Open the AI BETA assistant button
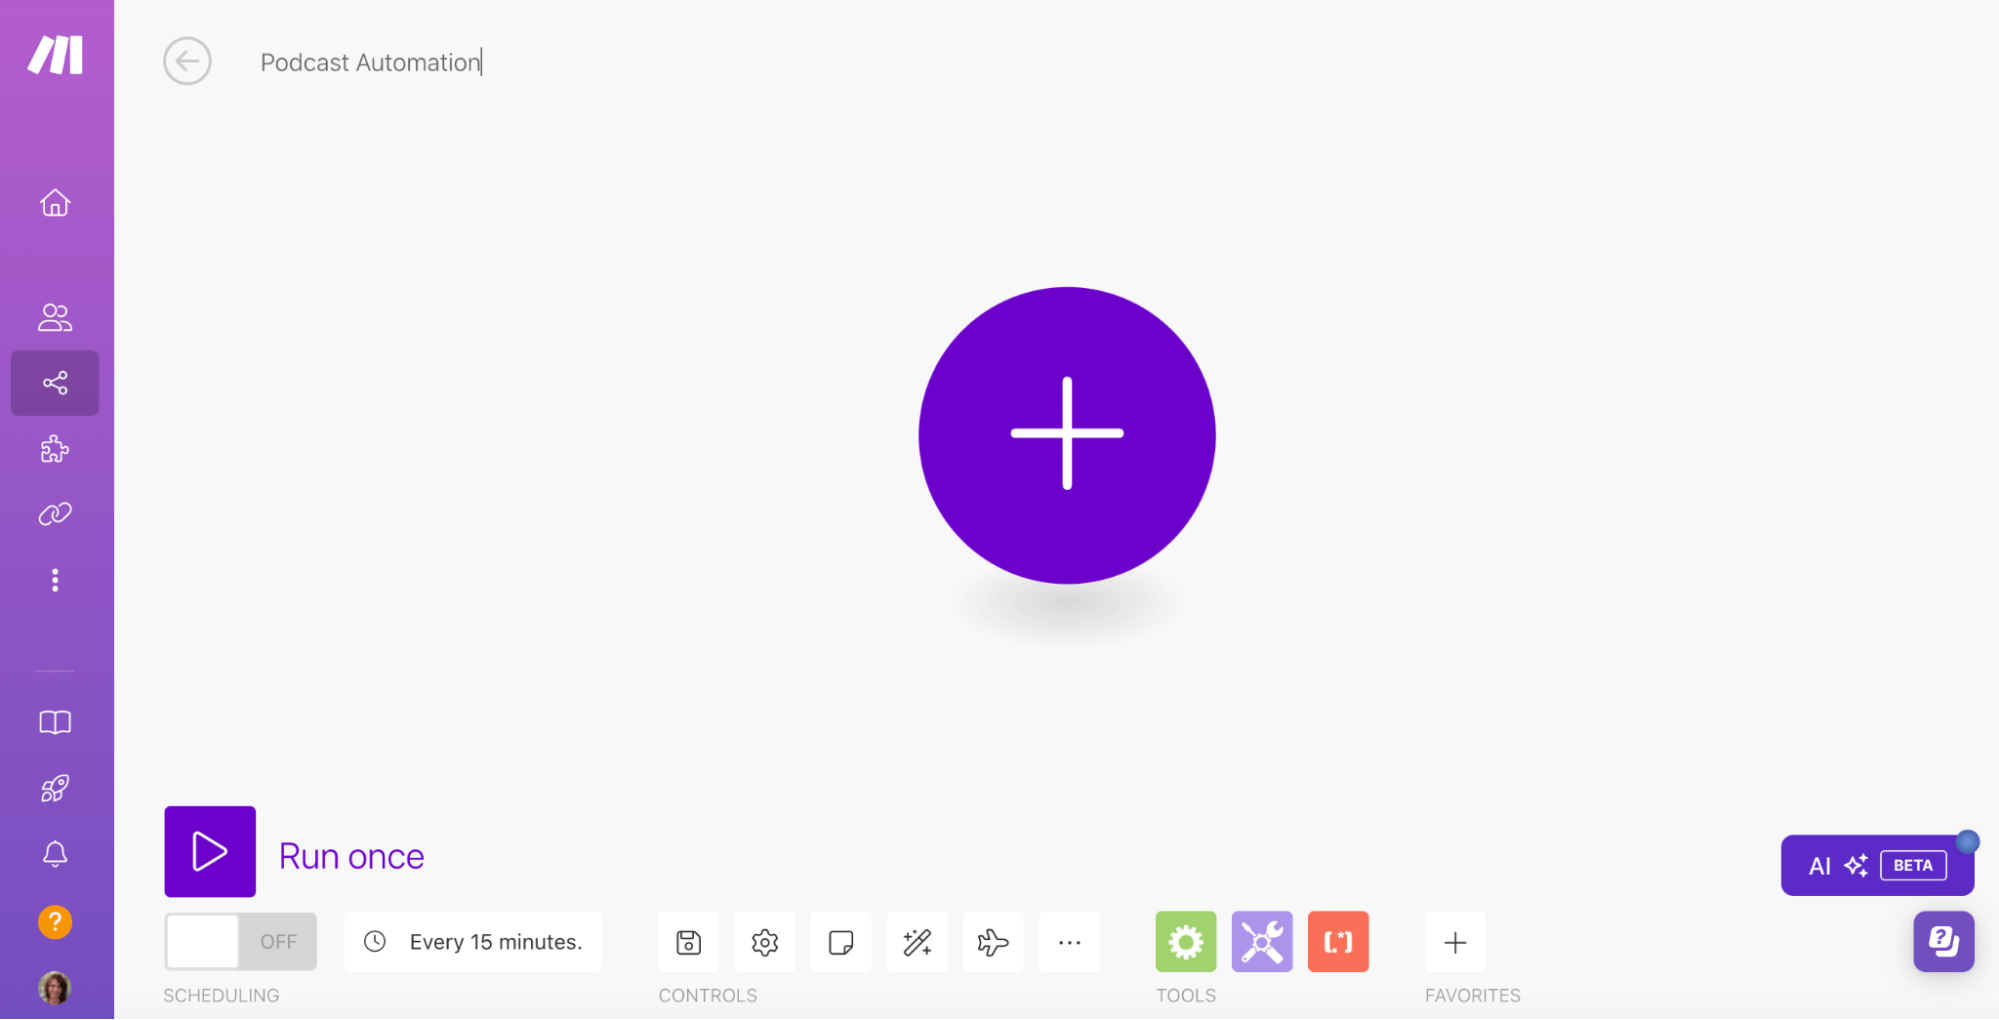 click(1877, 866)
